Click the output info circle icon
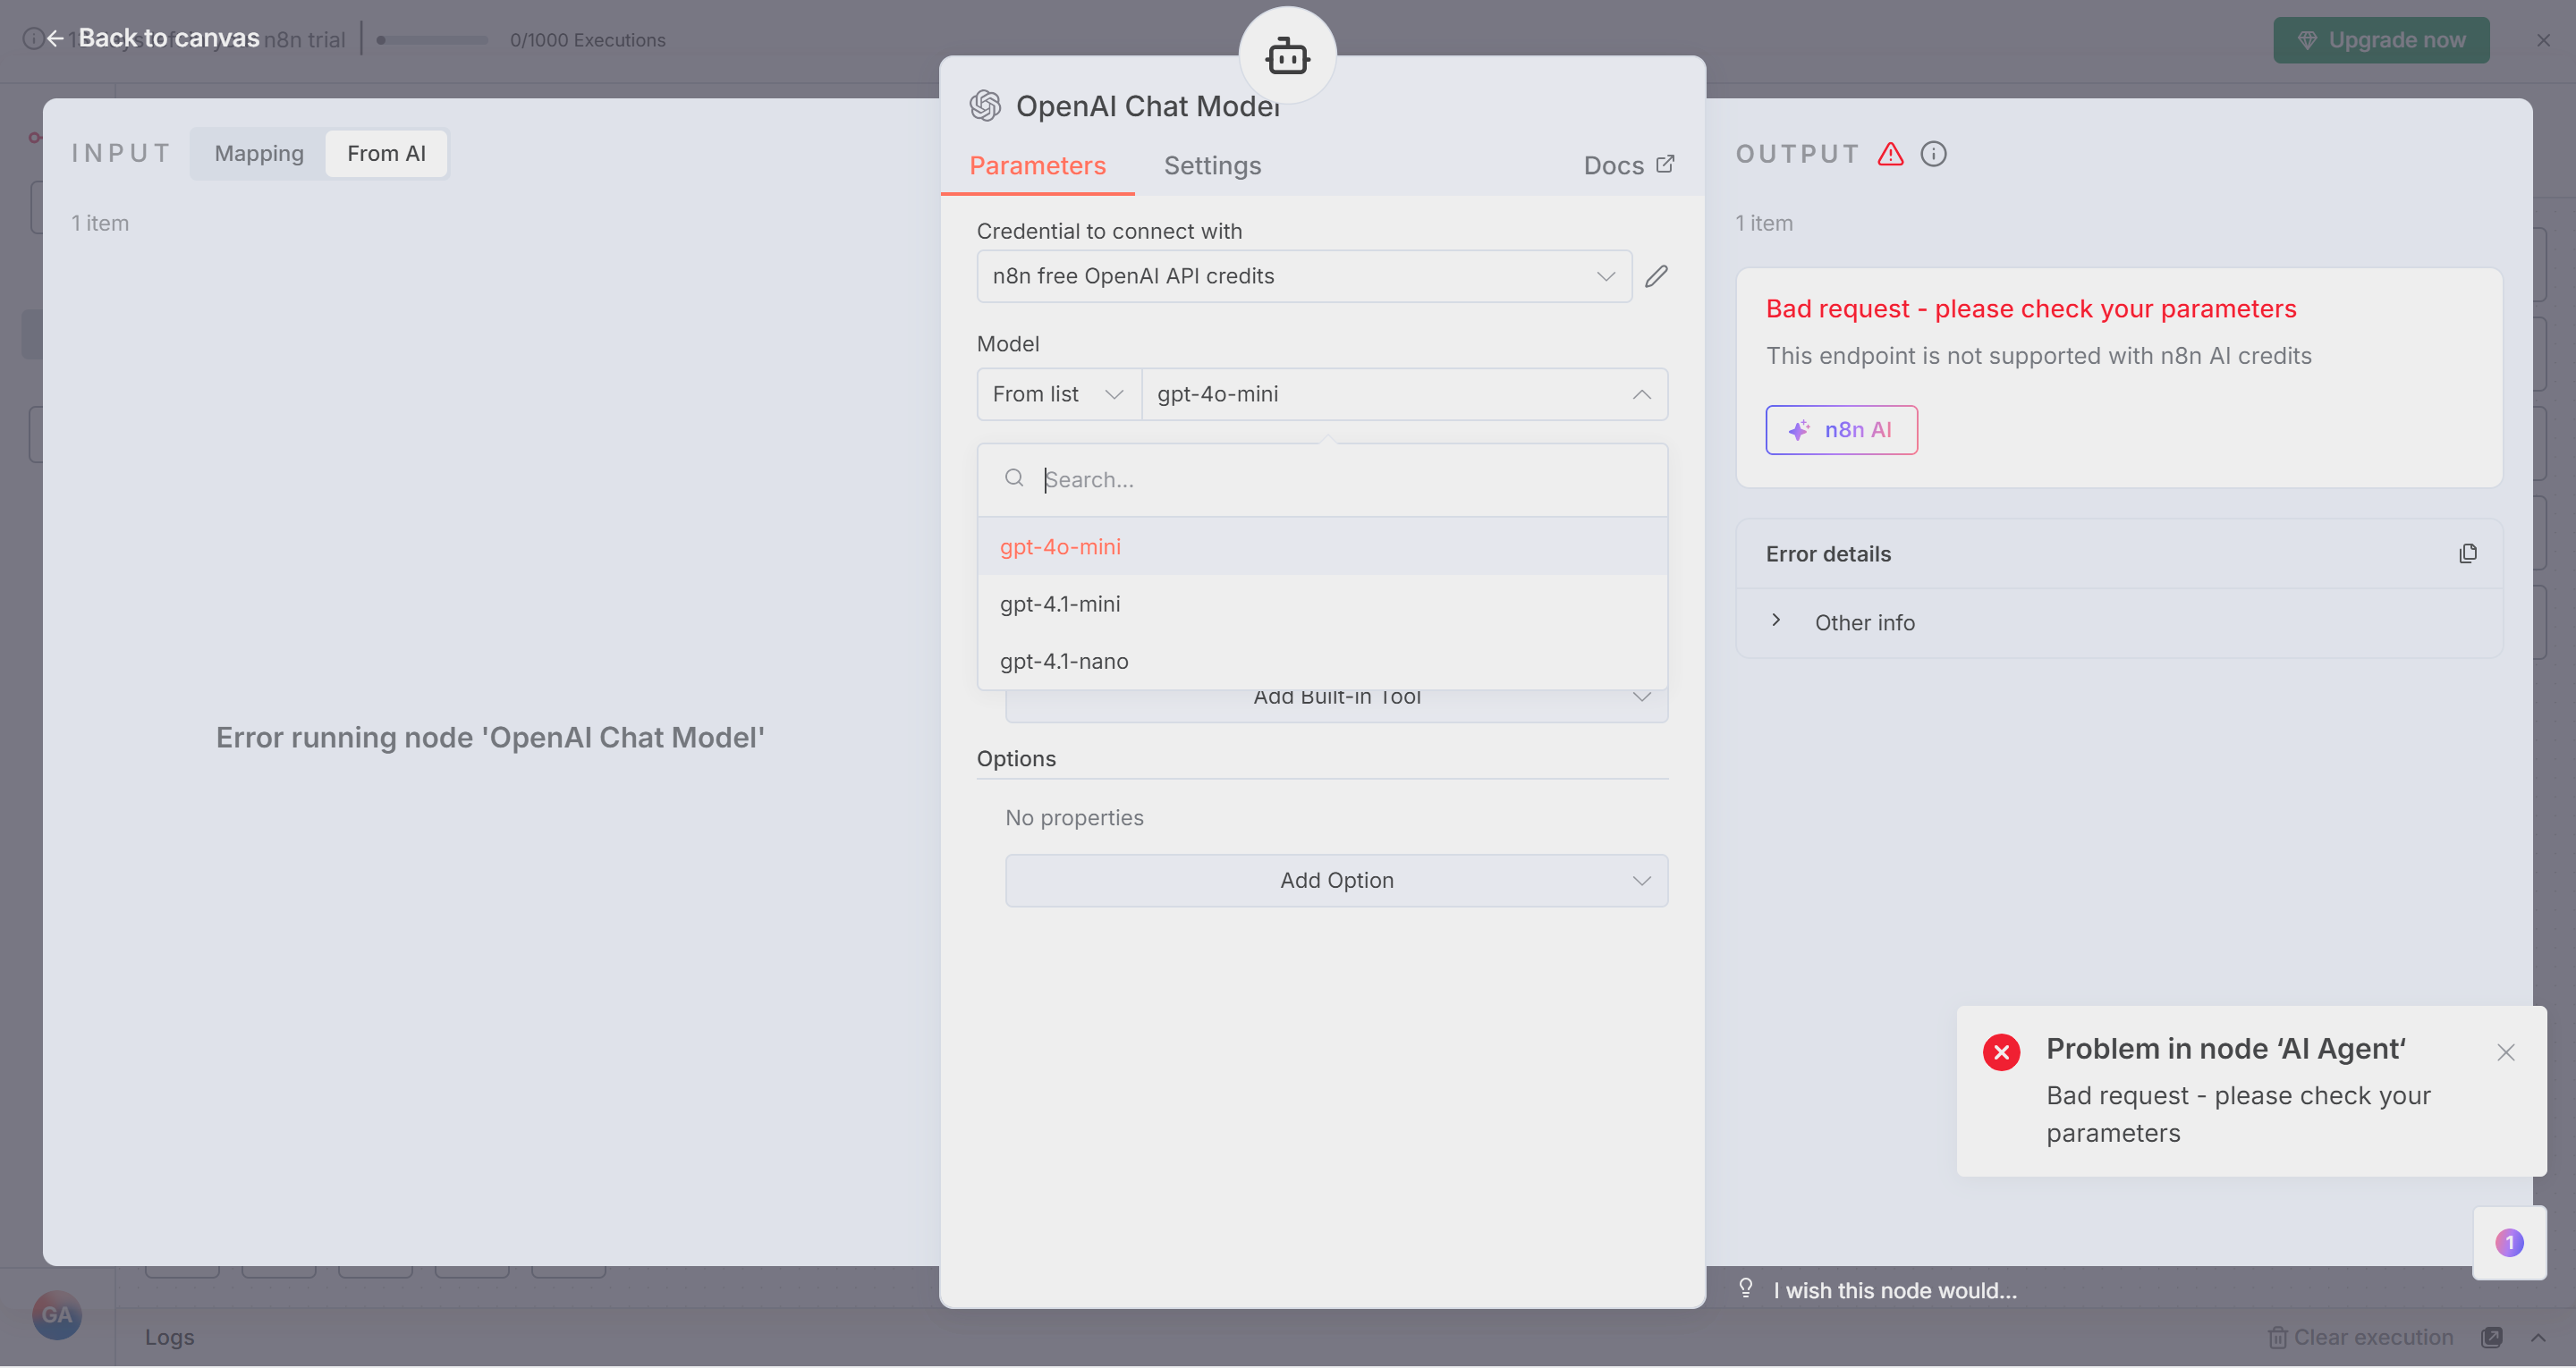Viewport: 2576px width, 1368px height. tap(1933, 154)
